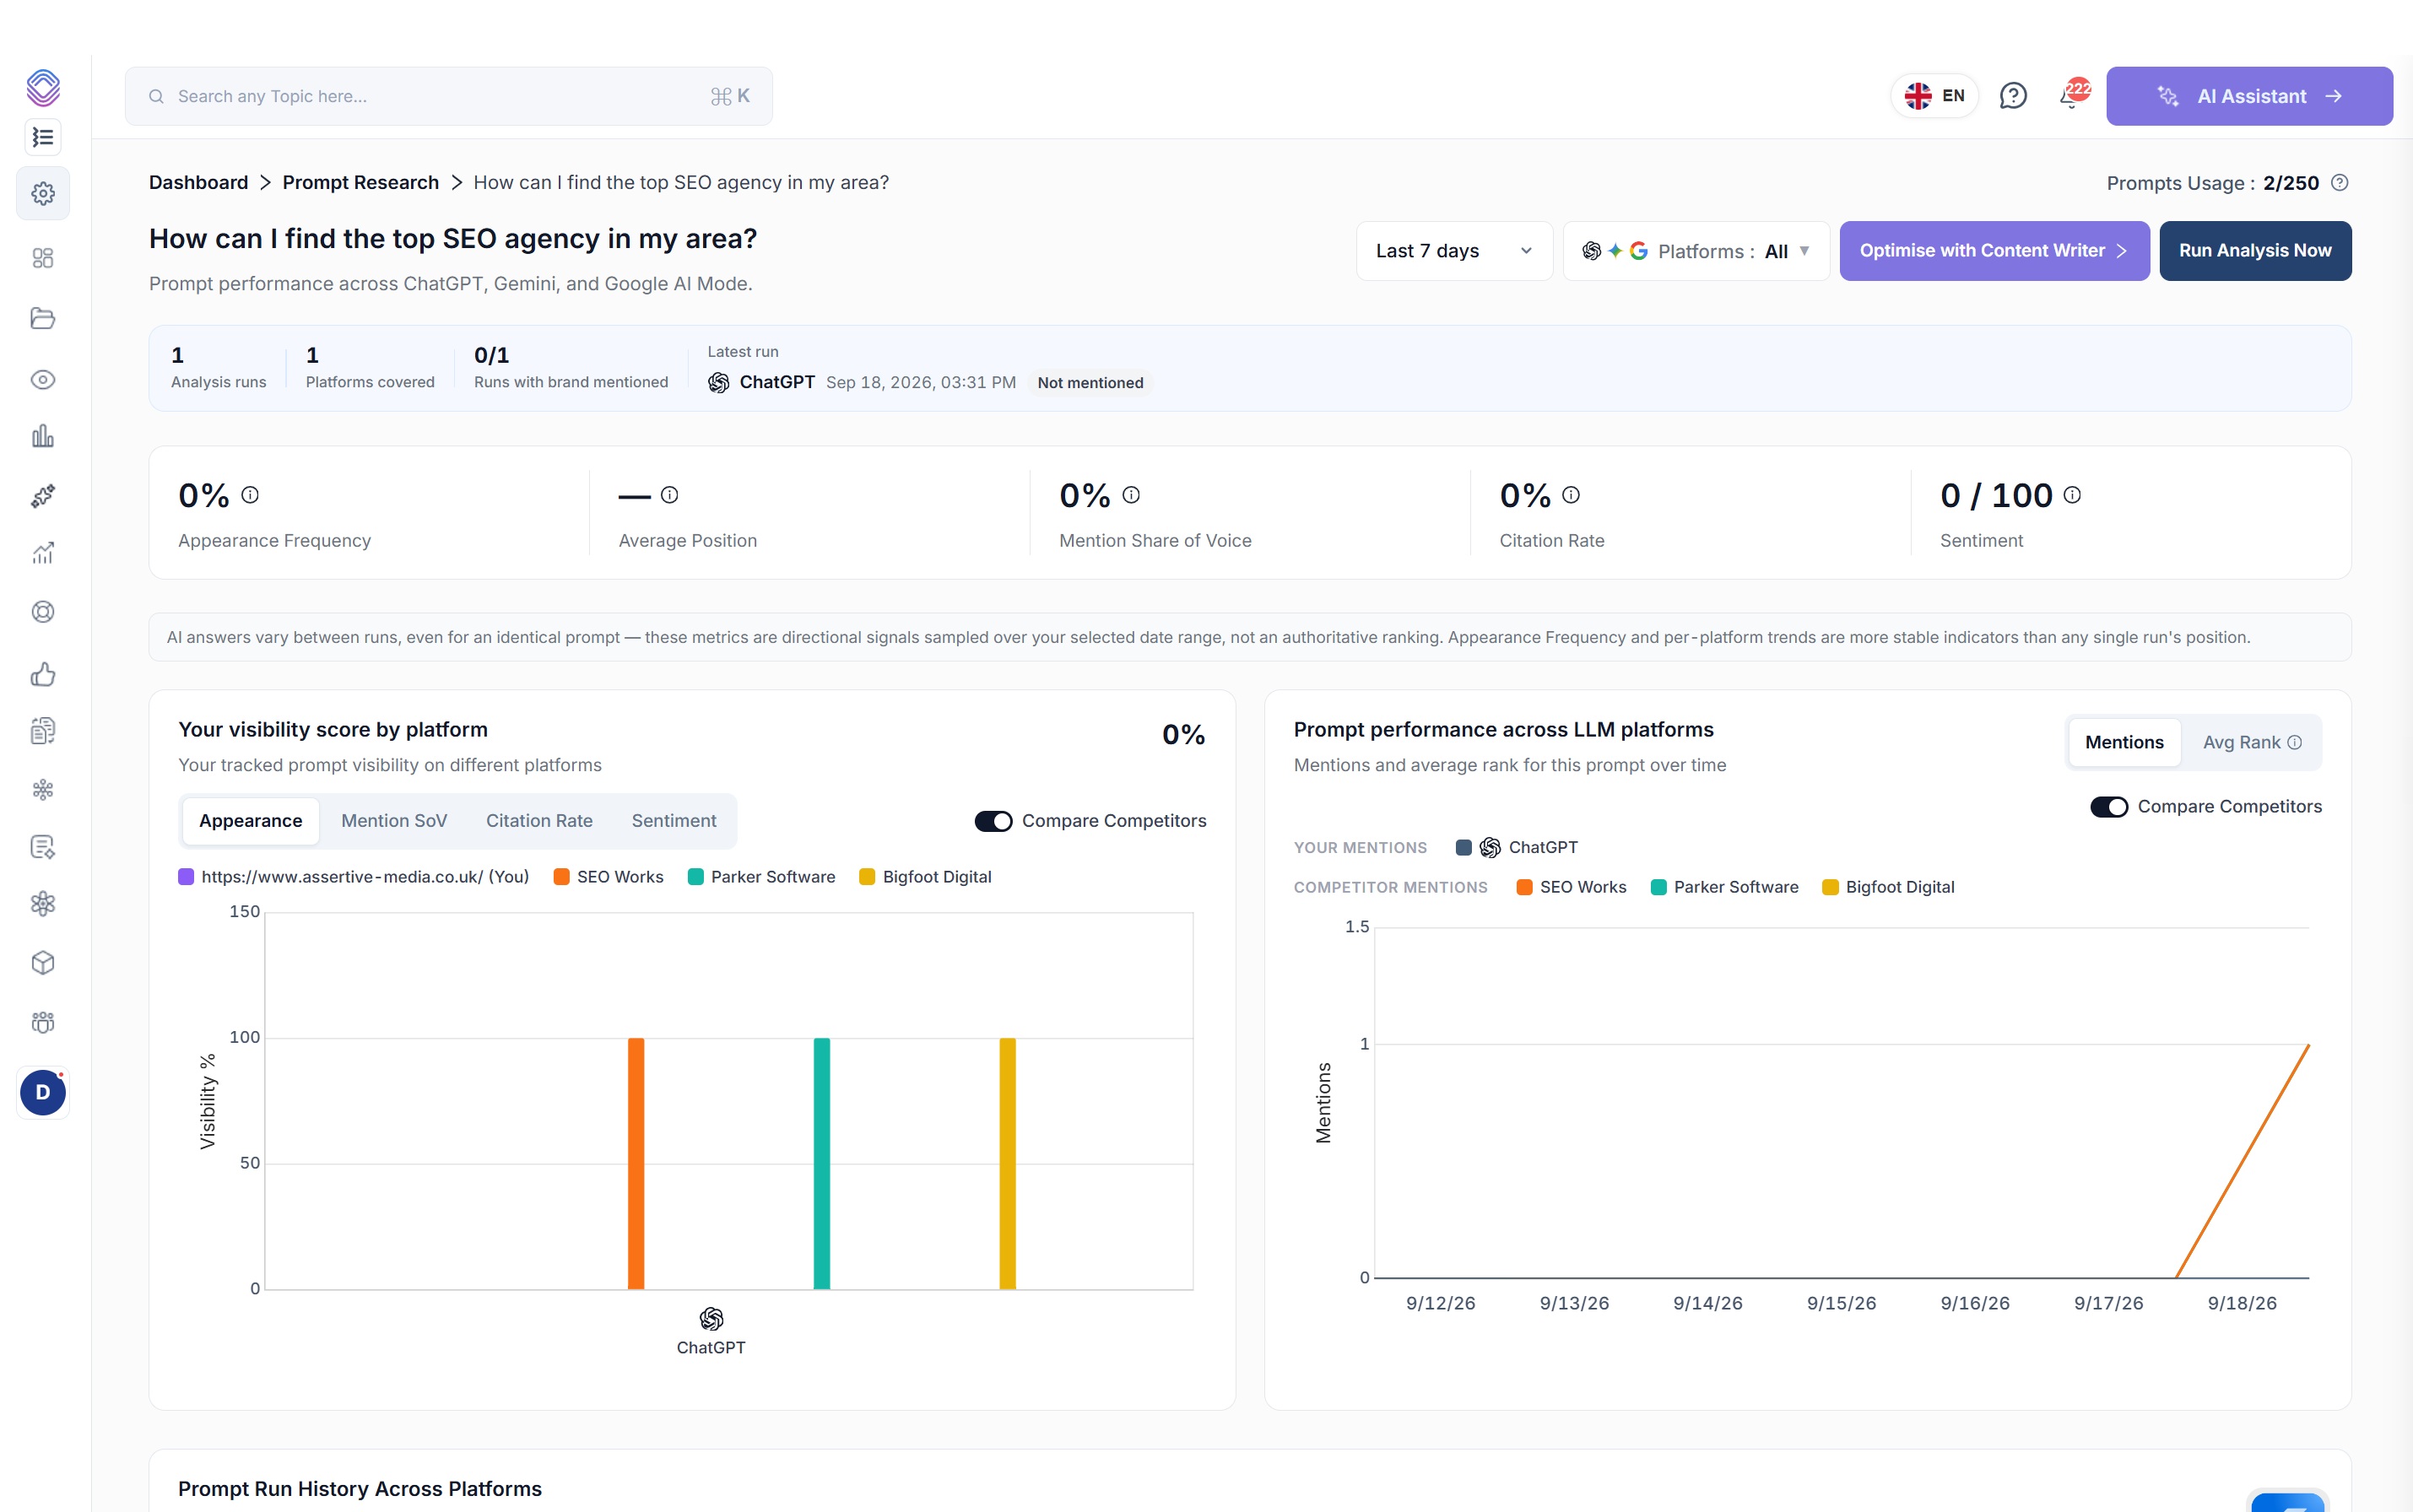Click Run Analysis Now button
Viewport: 2413px width, 1512px height.
tap(2255, 251)
